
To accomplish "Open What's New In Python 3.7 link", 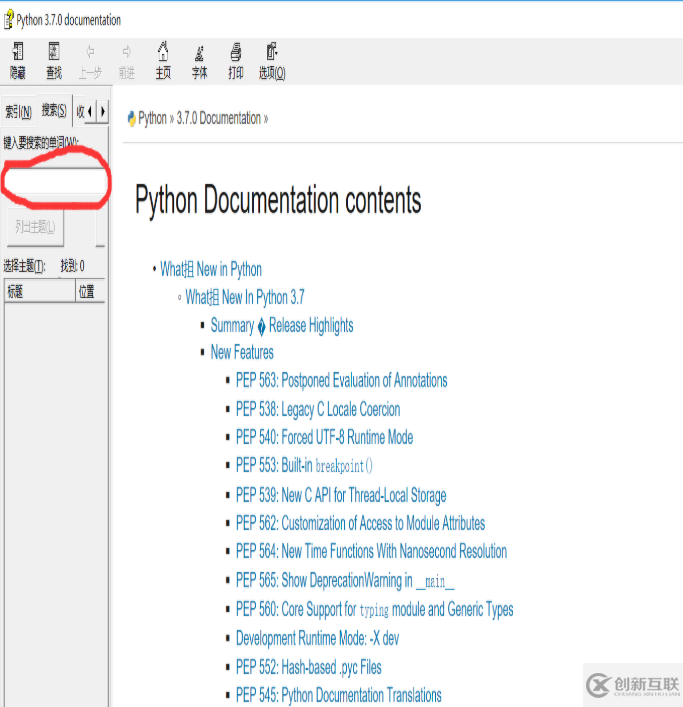I will [x=245, y=297].
